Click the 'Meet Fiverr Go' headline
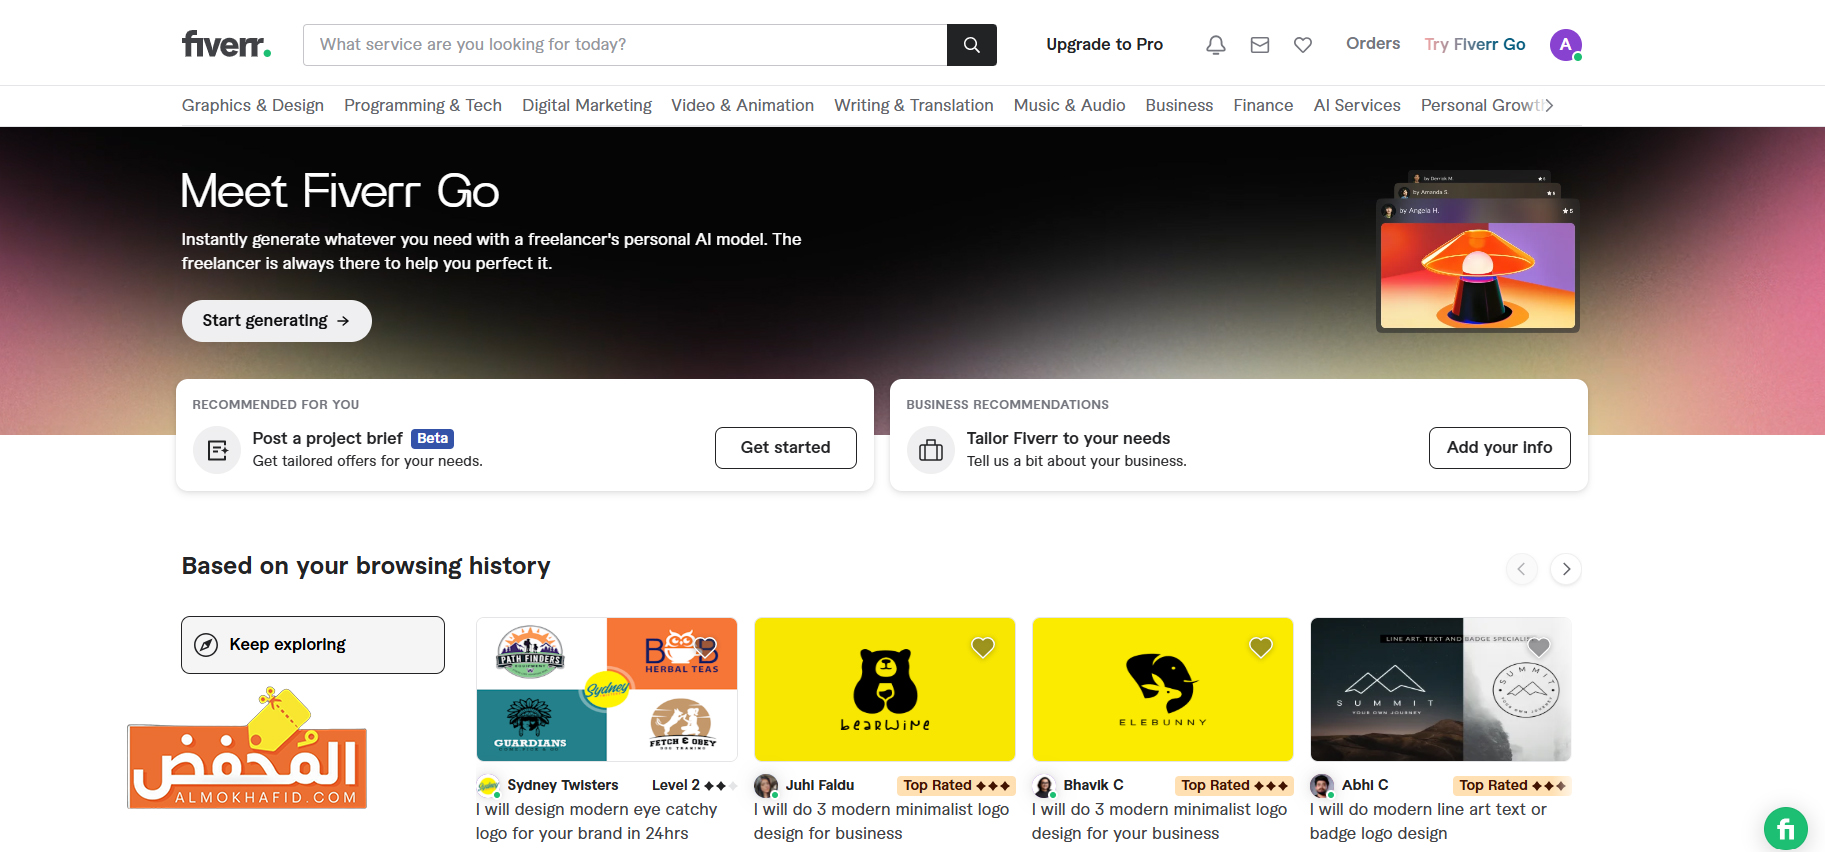 pyautogui.click(x=340, y=191)
